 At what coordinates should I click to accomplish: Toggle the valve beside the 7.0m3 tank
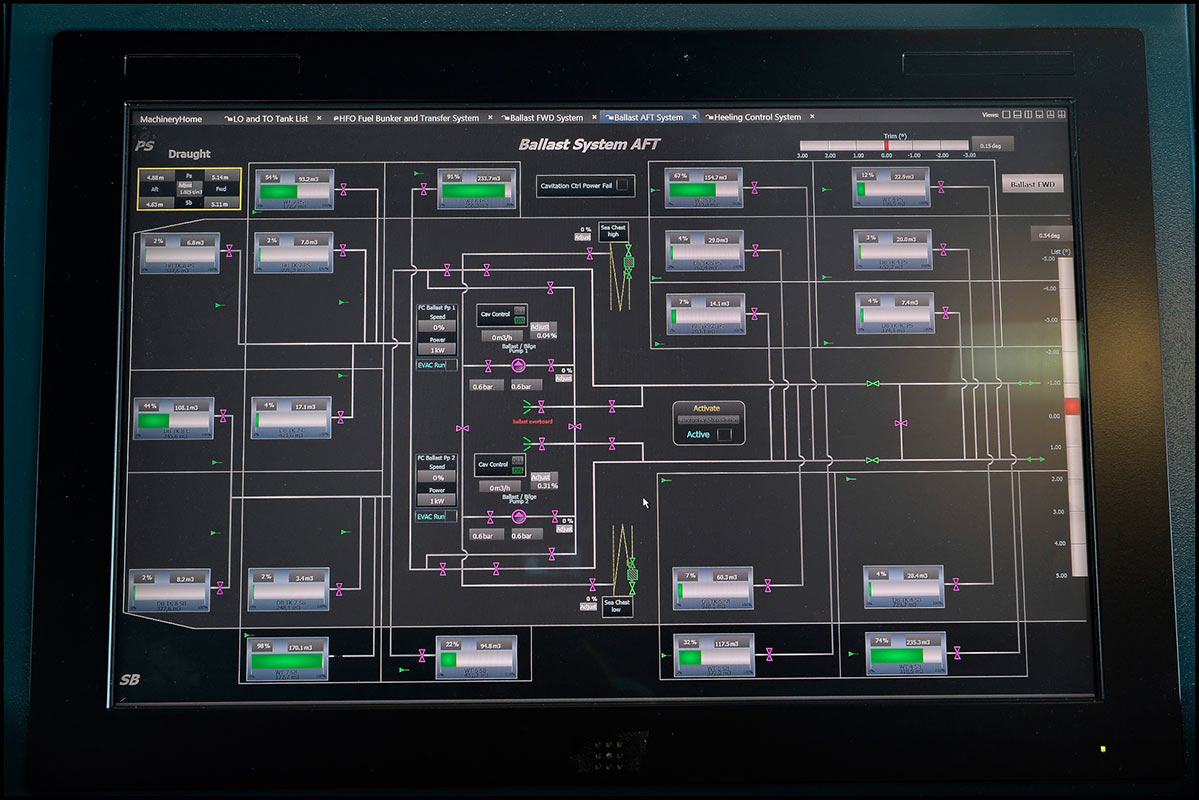[343, 250]
